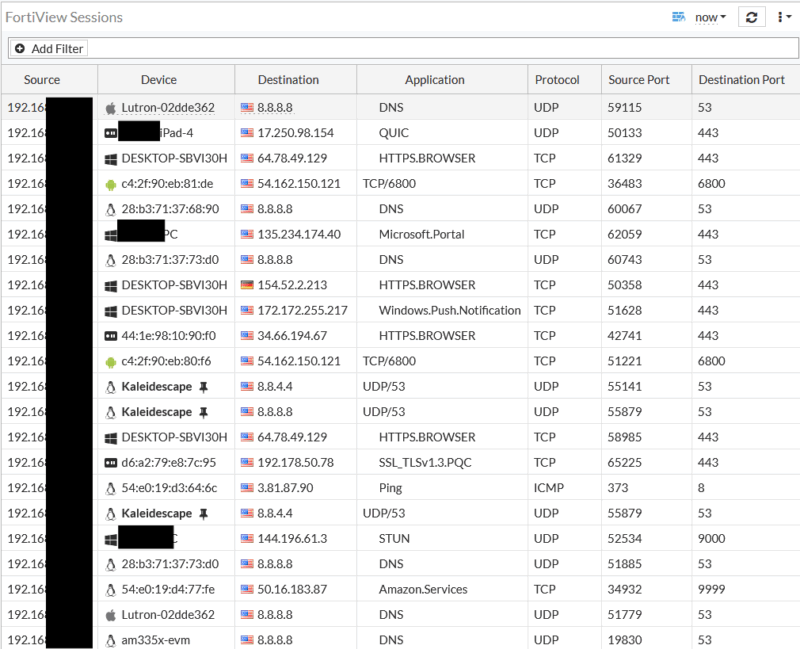The height and width of the screenshot is (649, 800).
Task: Click the blue table view icon beside now
Action: click(679, 17)
